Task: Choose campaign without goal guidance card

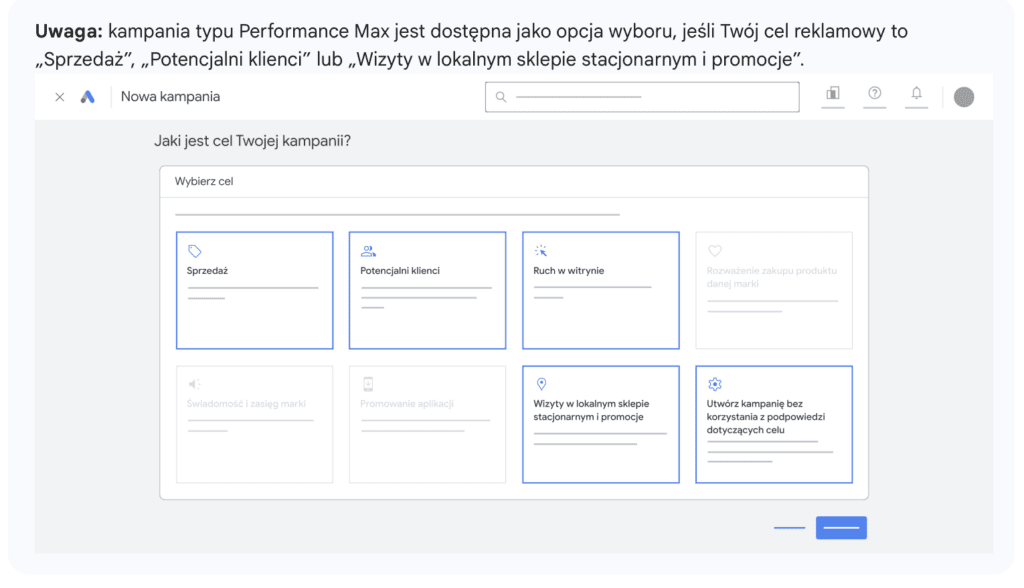Action: [773, 424]
